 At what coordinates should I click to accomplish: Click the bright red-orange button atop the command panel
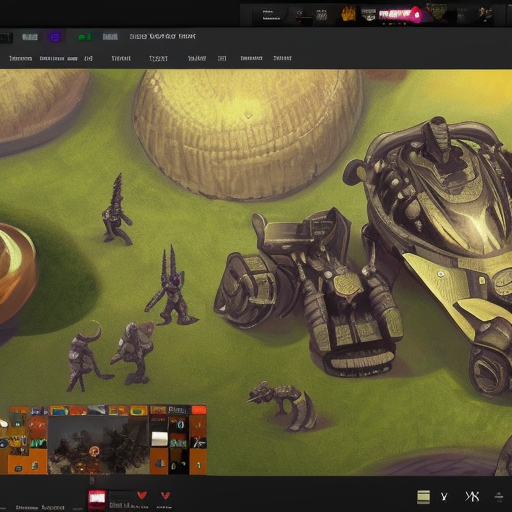(x=199, y=410)
